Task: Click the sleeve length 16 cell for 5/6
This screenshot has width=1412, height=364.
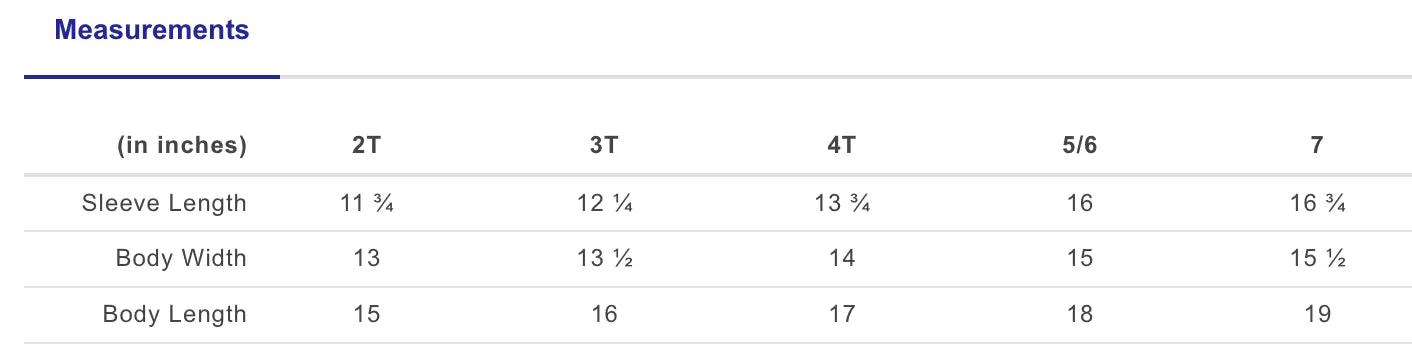Action: 1080,203
